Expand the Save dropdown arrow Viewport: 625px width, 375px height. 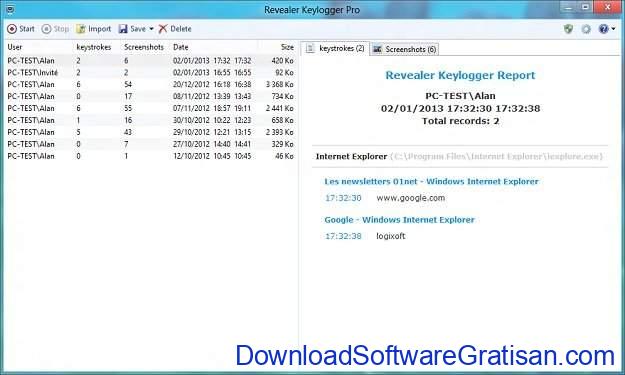(151, 29)
